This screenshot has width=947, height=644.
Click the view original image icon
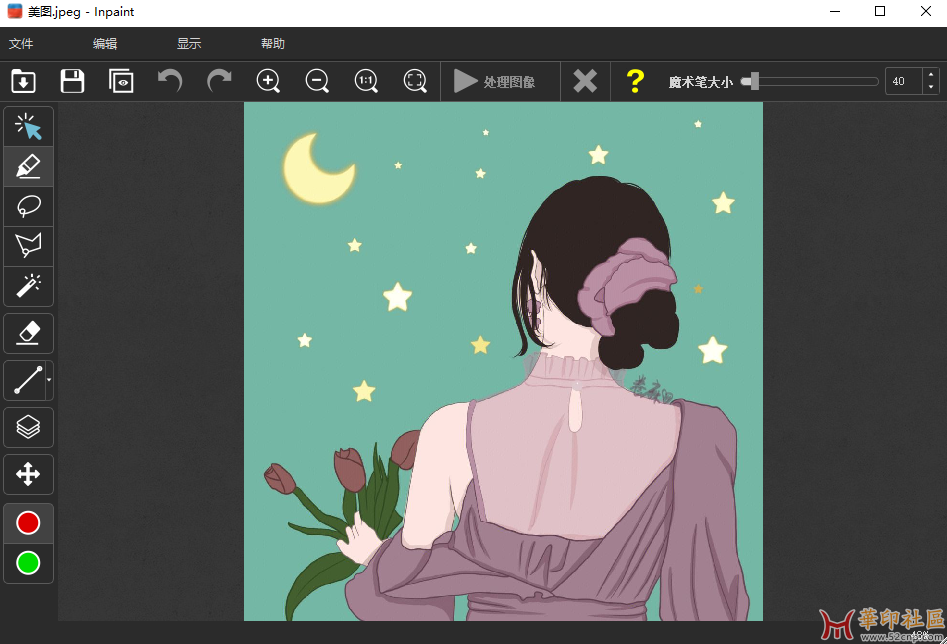(x=121, y=81)
